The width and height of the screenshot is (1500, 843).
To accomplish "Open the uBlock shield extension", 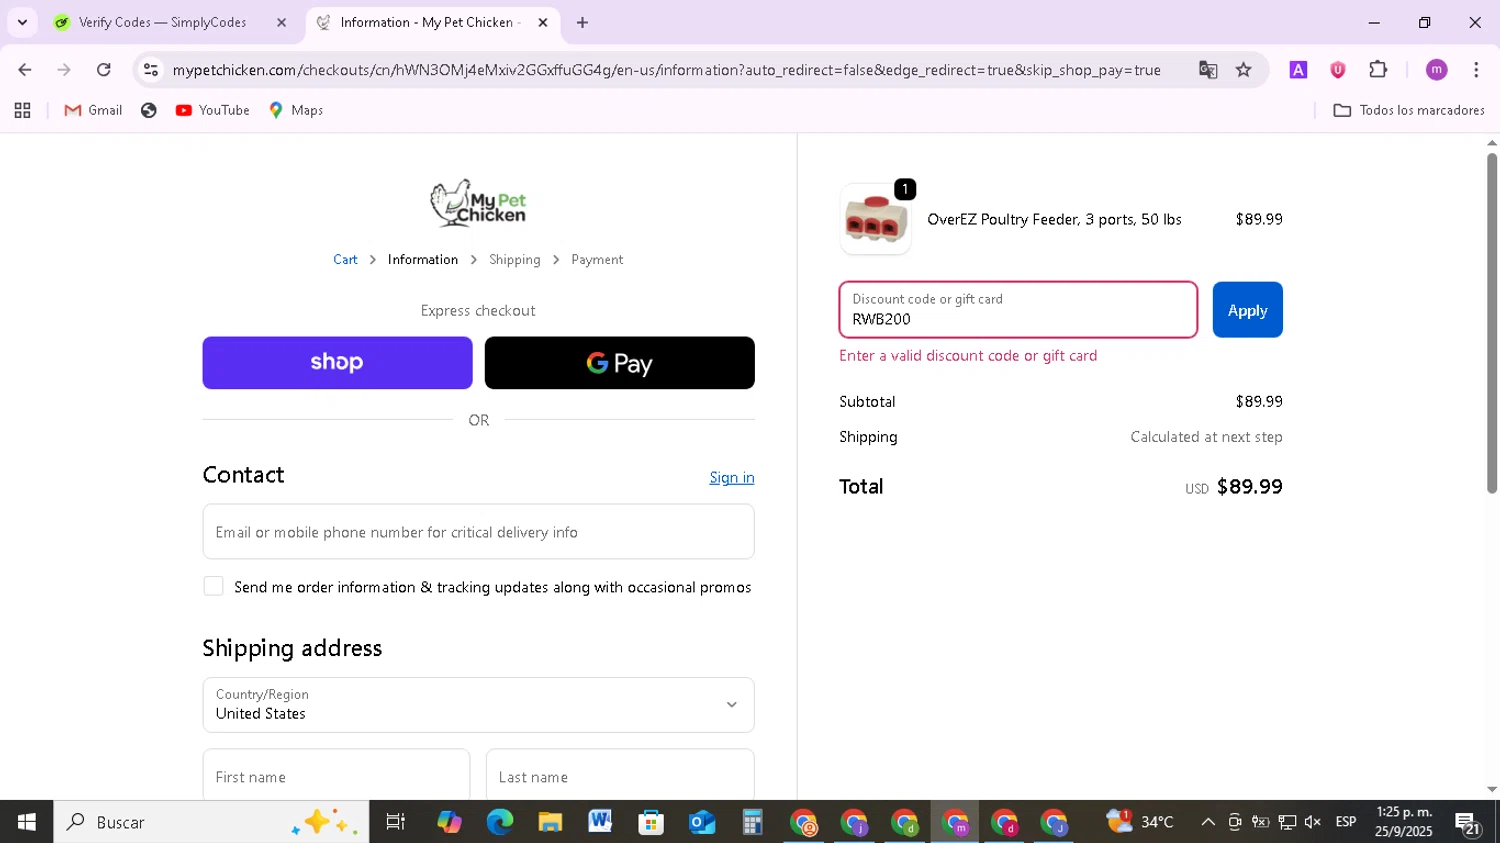I will [1337, 70].
